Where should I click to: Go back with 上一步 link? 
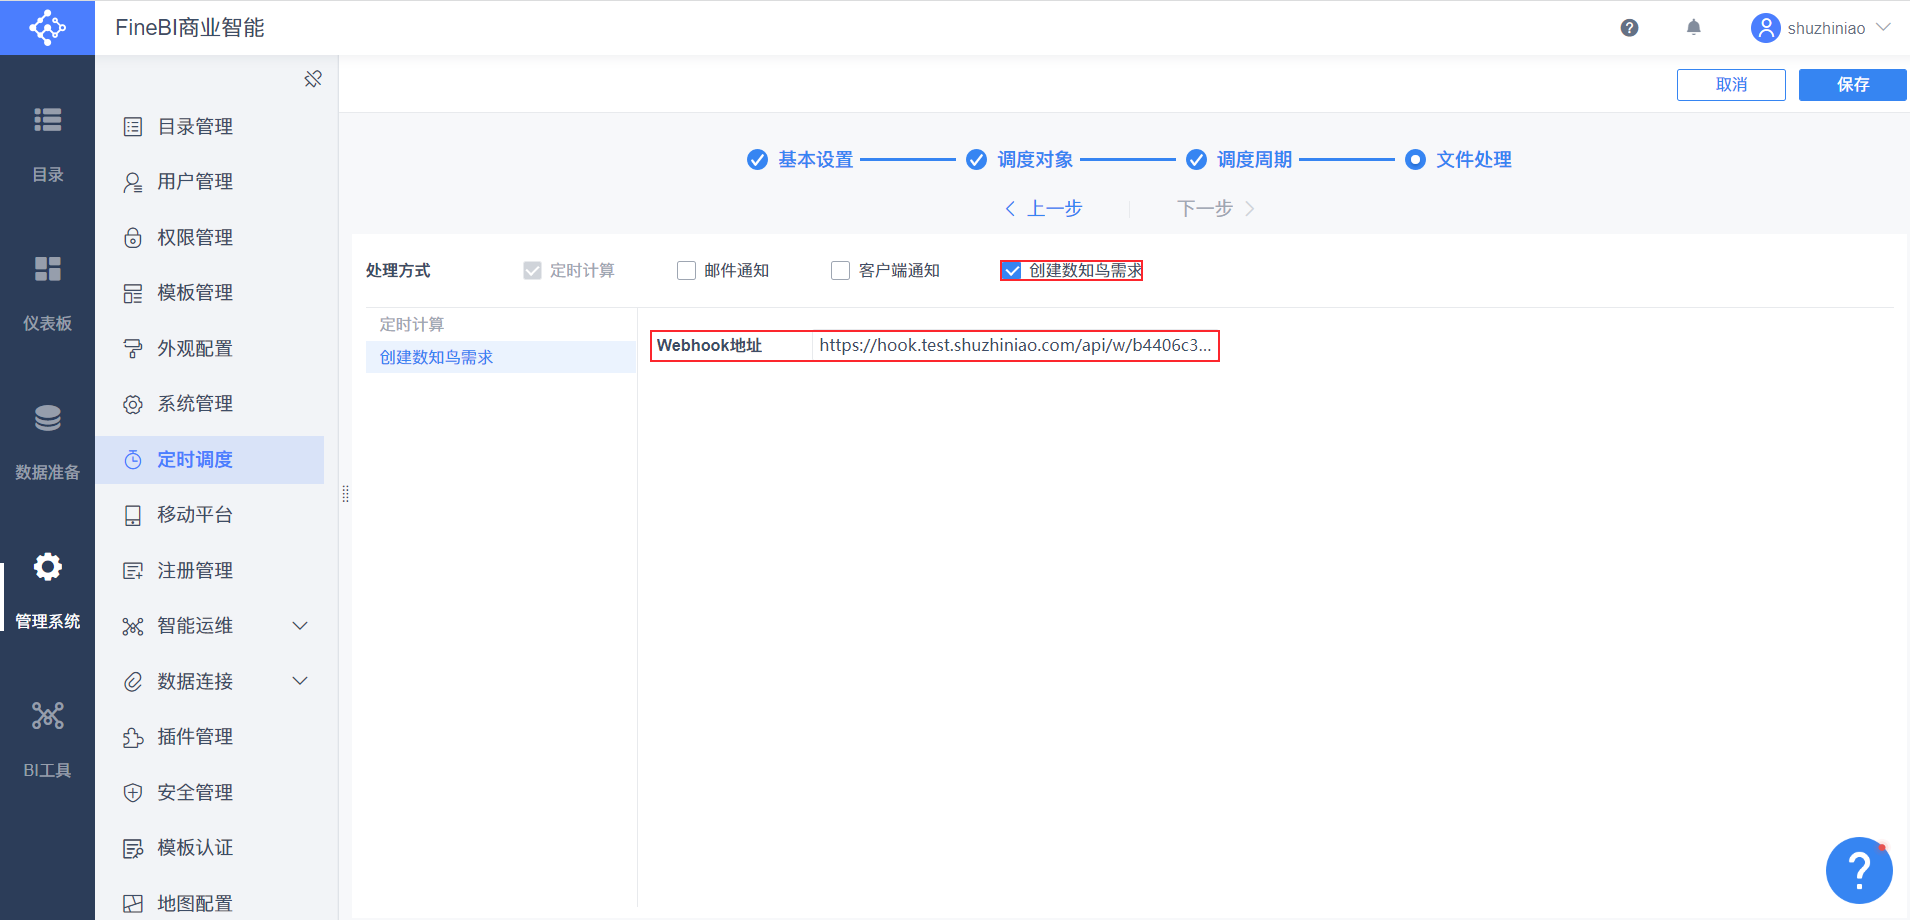click(x=1043, y=208)
